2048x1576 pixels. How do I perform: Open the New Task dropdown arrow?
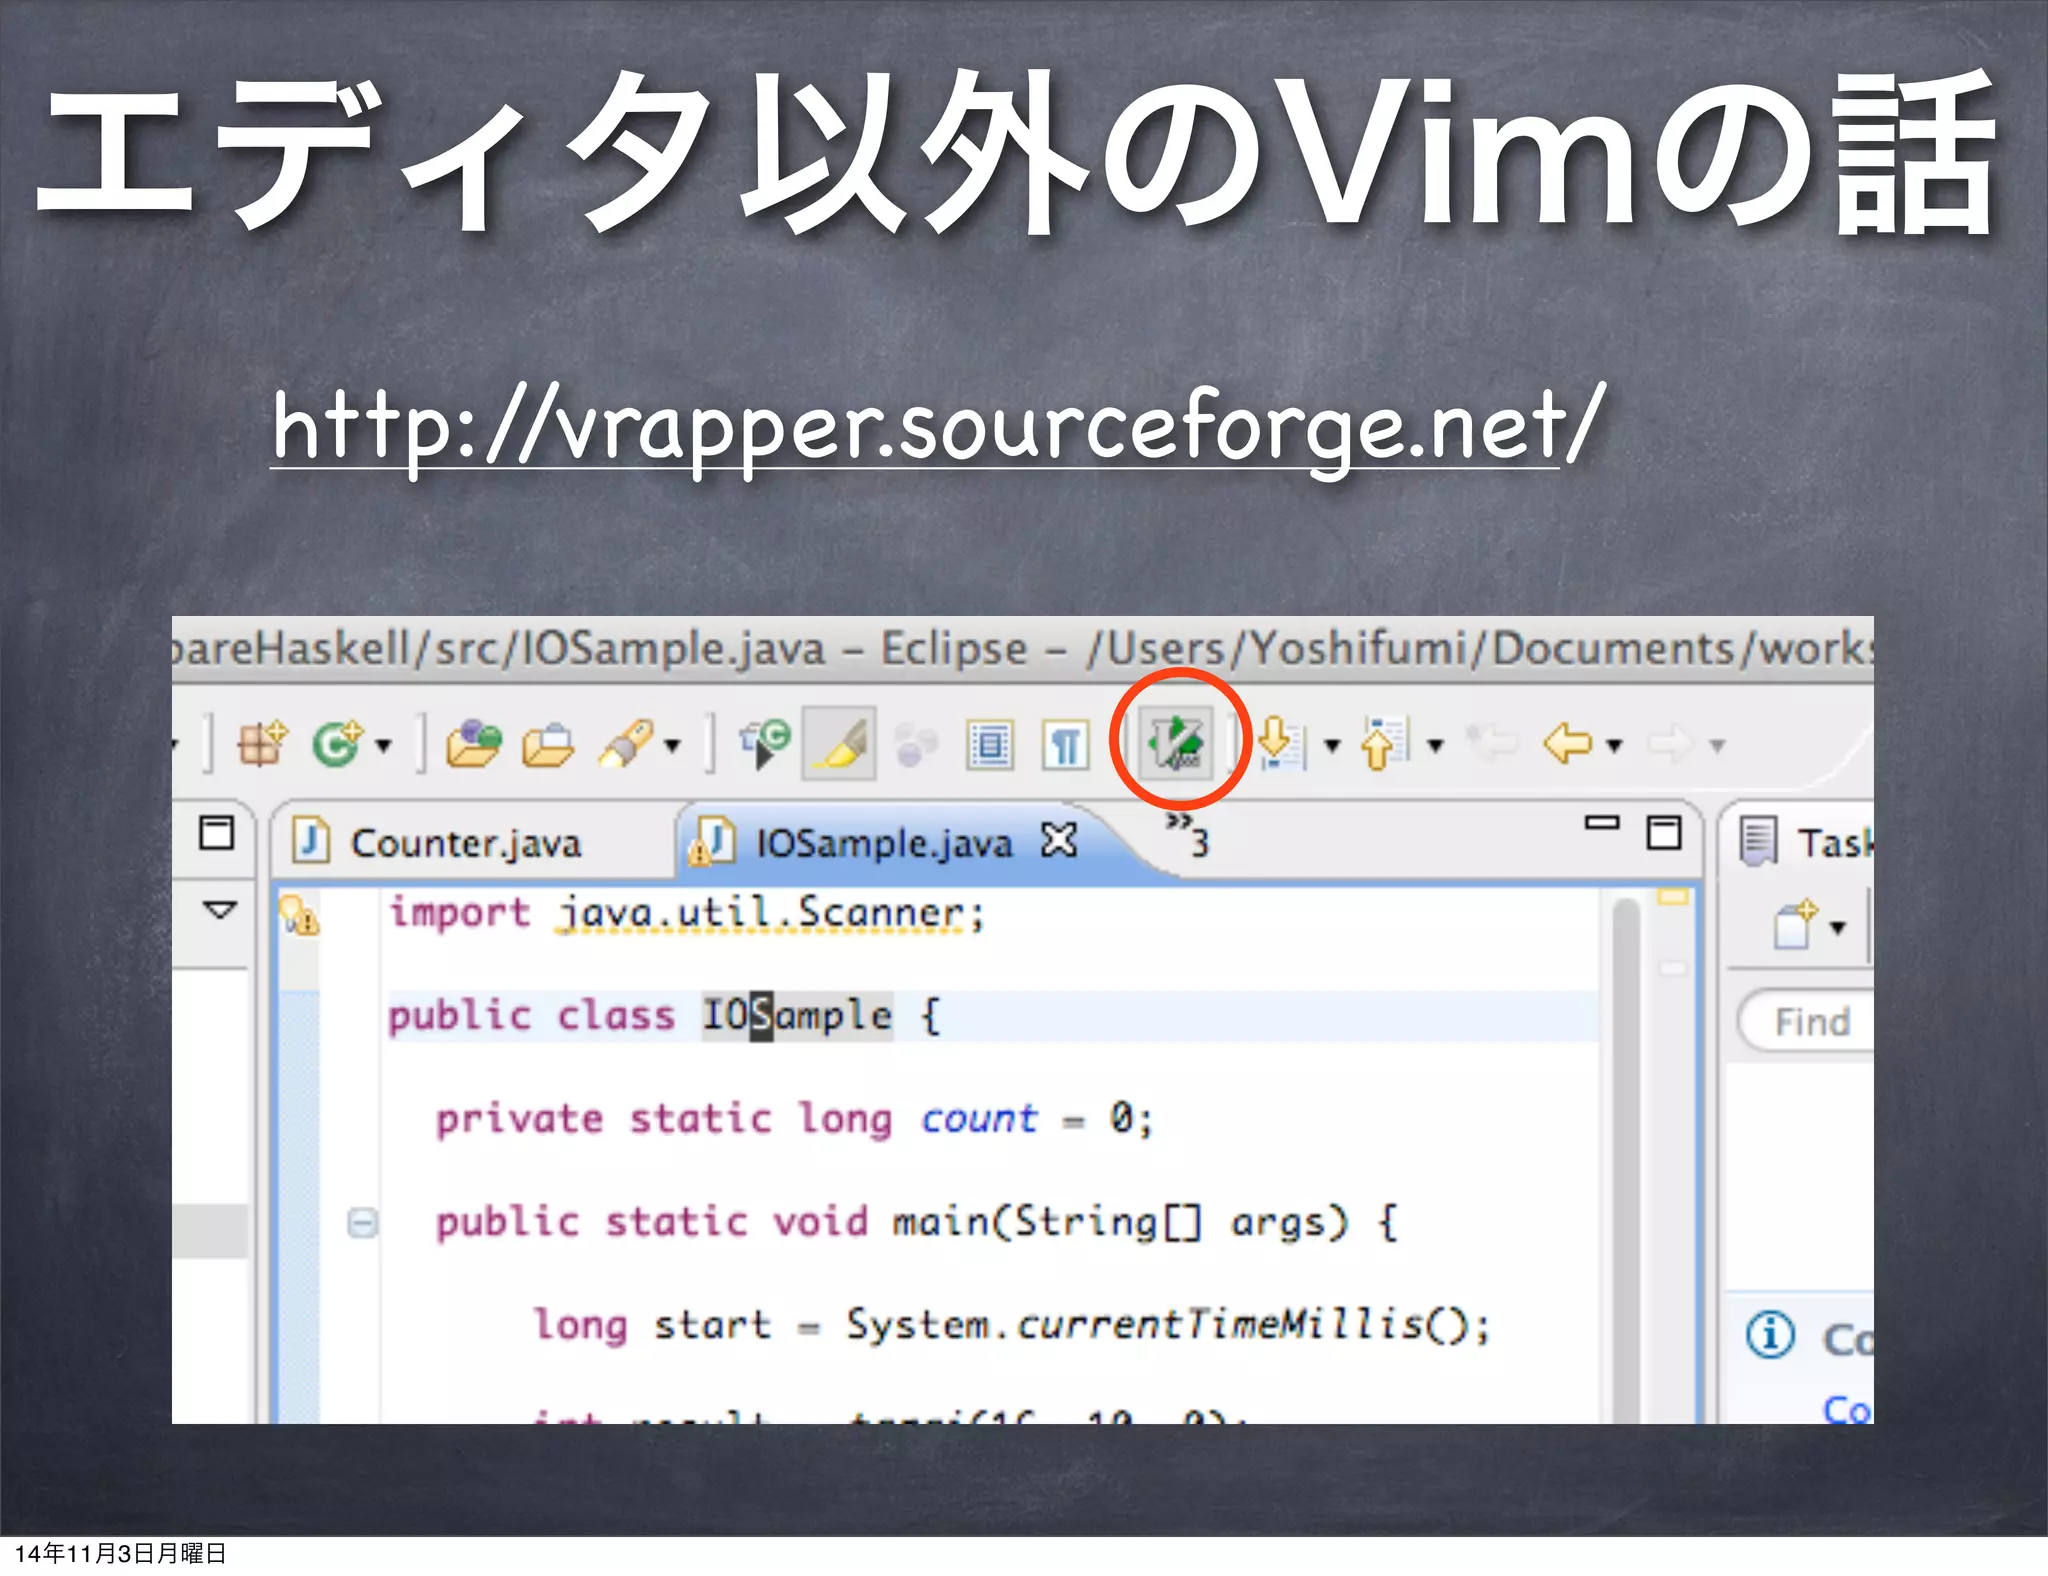click(x=1838, y=928)
